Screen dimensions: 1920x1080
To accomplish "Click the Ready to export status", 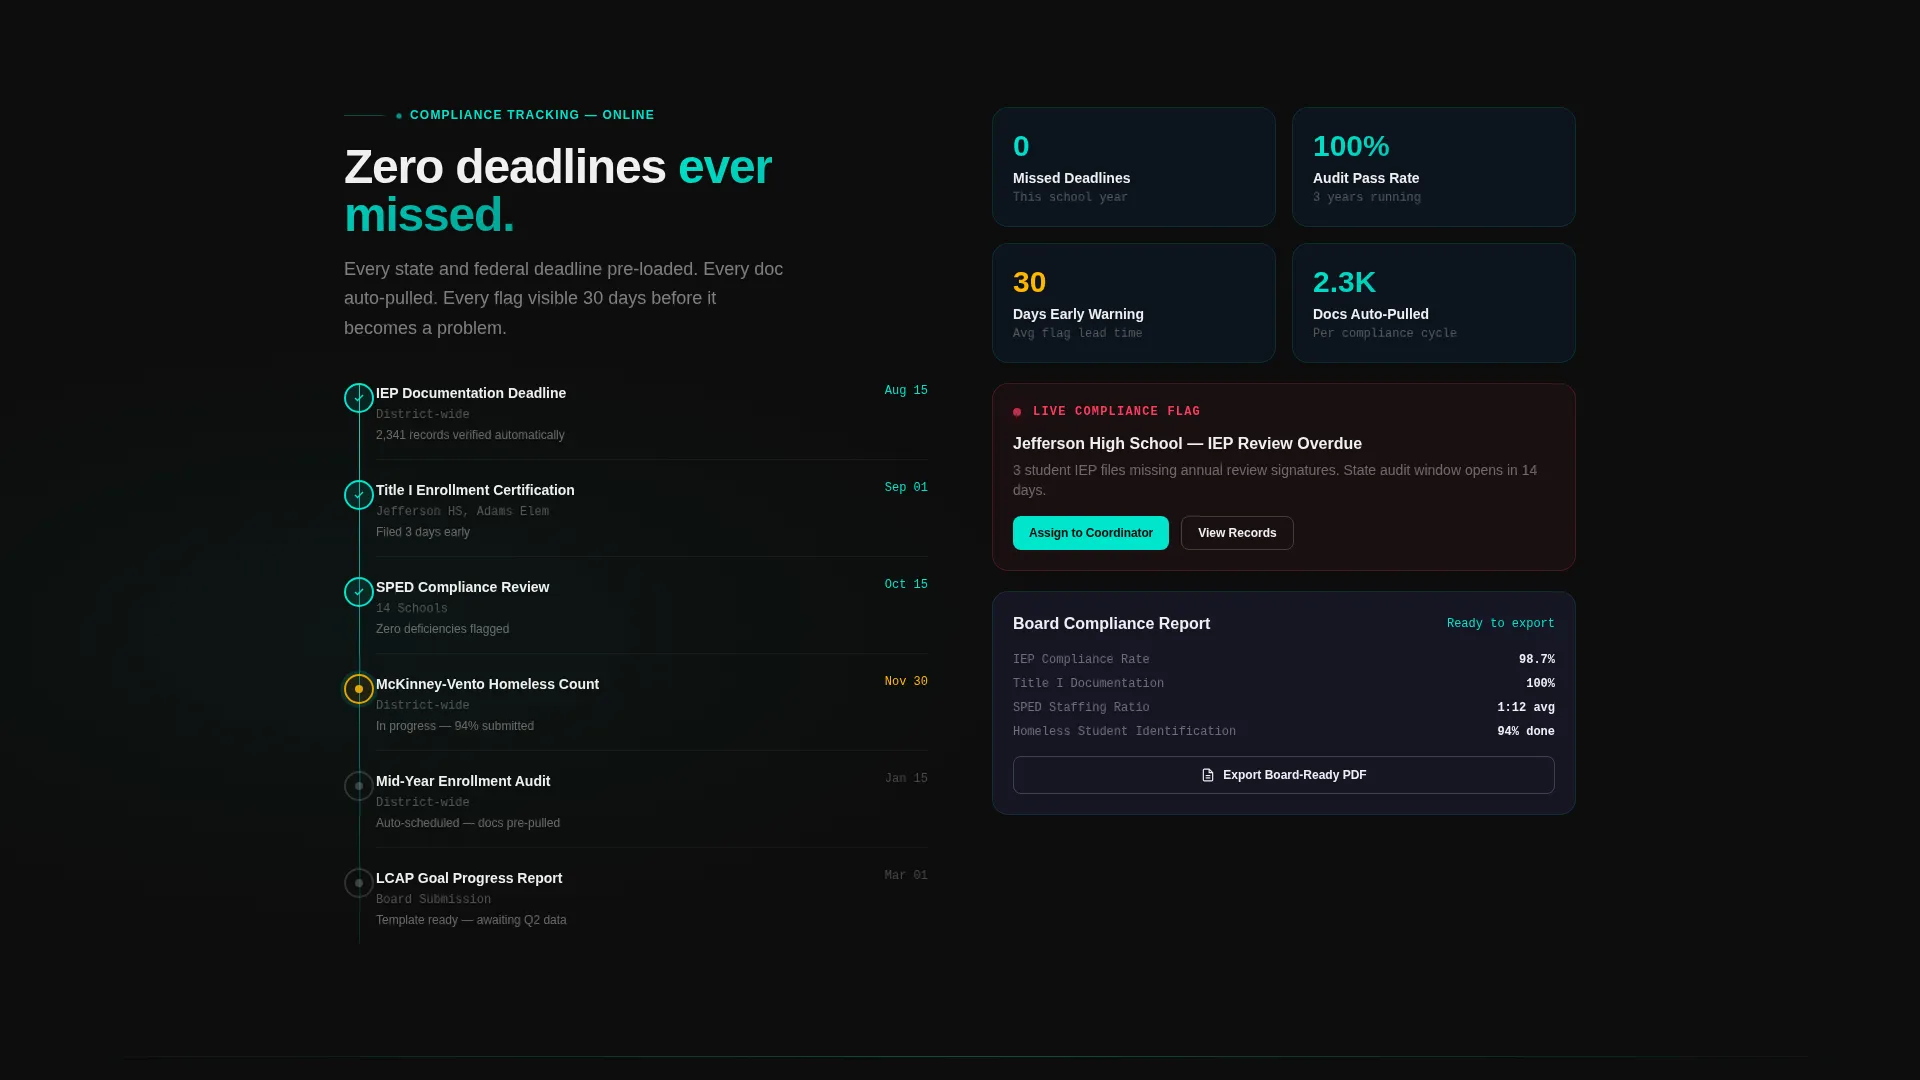I will pyautogui.click(x=1500, y=624).
